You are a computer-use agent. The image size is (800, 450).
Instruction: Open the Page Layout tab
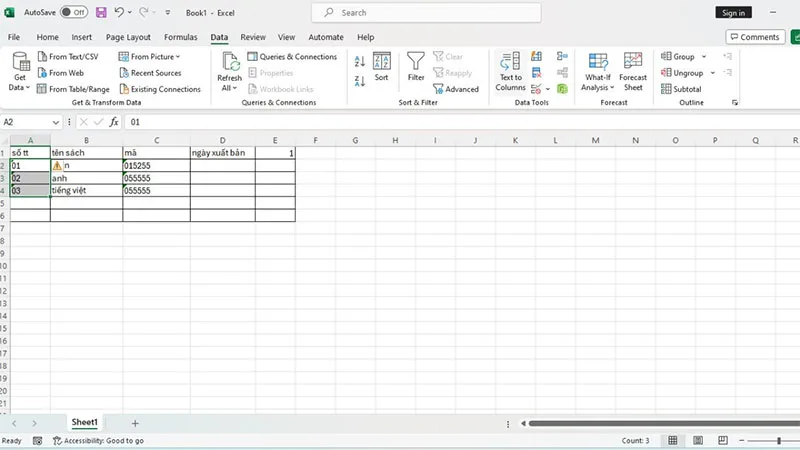(128, 37)
